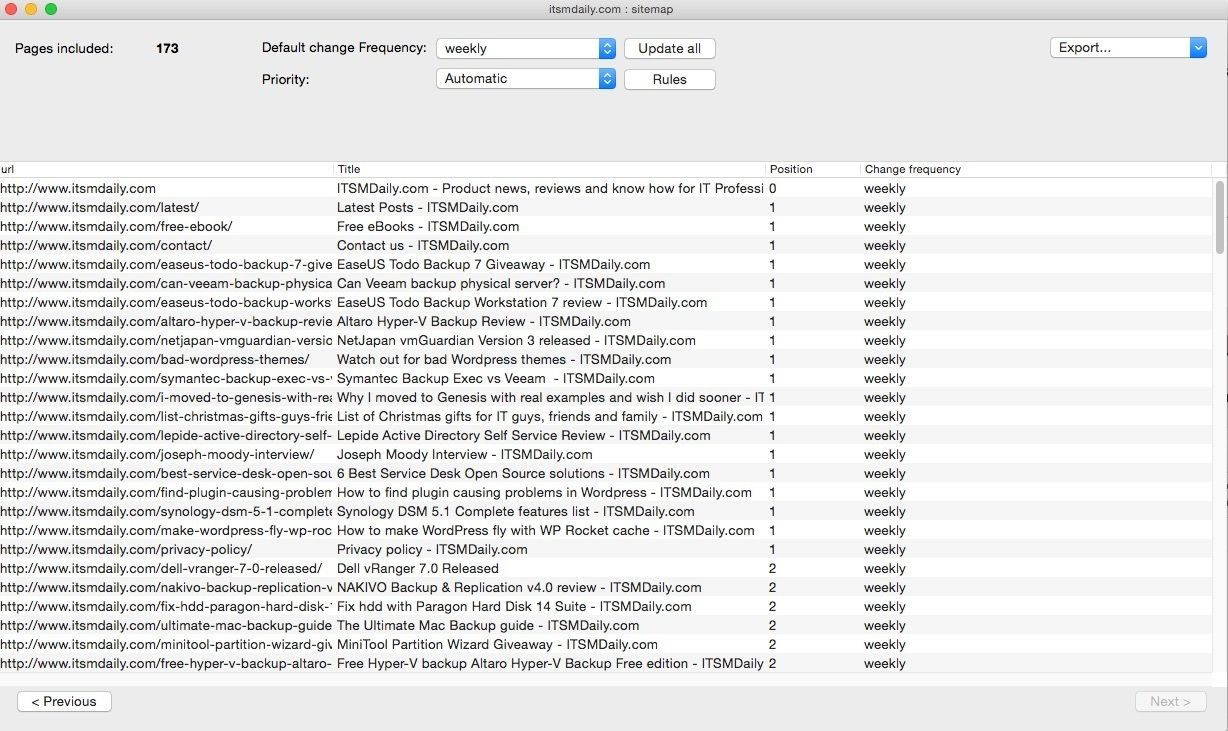The width and height of the screenshot is (1228, 731).
Task: Select title The Ultimate Mac Backup guide
Action: [x=488, y=625]
